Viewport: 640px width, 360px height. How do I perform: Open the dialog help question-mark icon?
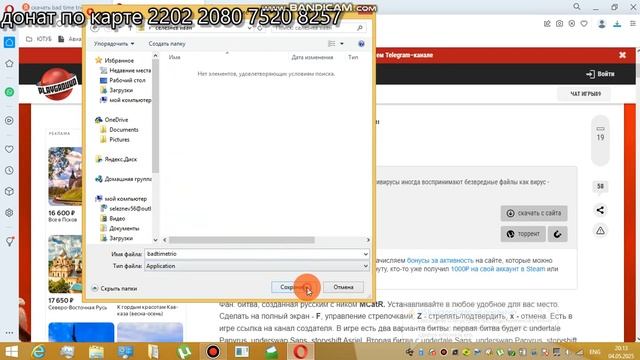361,44
